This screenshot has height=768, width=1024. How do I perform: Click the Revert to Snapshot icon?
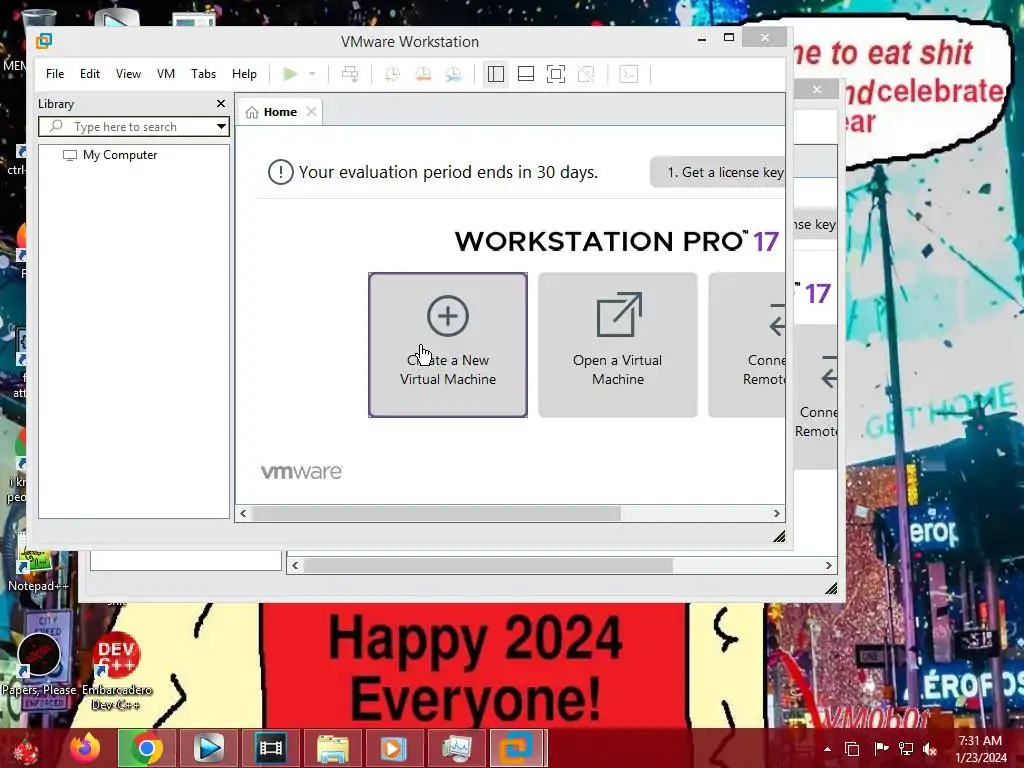(x=423, y=74)
